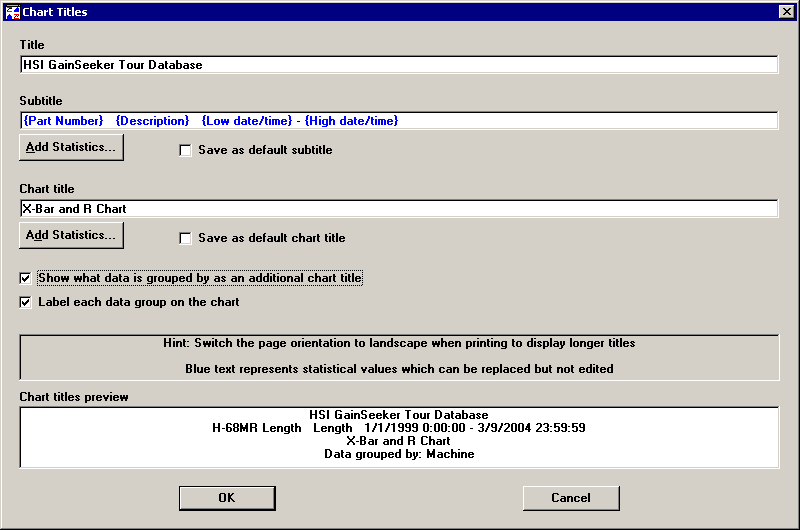Viewport: 800px width, 530px height.
Task: Click into the Title text field
Action: [398, 65]
